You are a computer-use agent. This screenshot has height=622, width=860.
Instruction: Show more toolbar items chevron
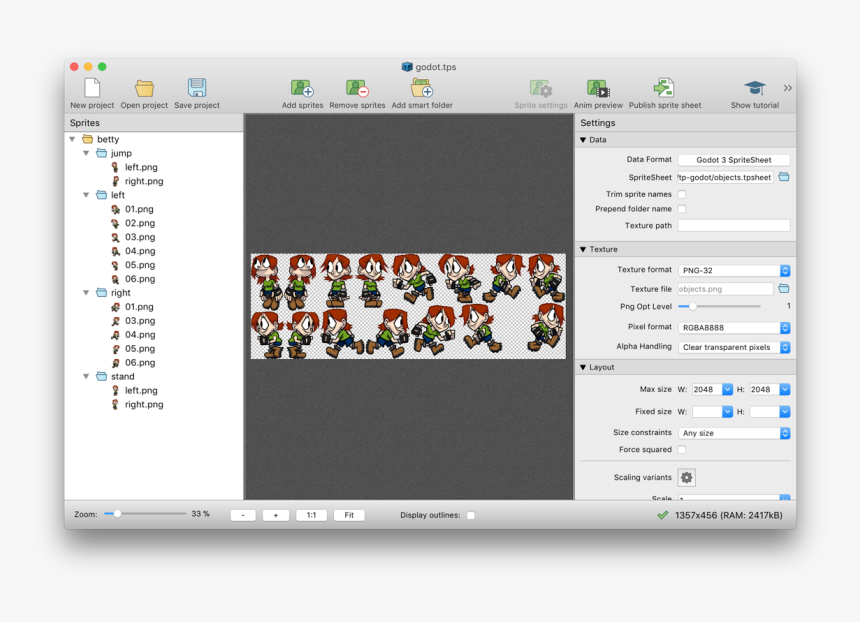tap(788, 88)
